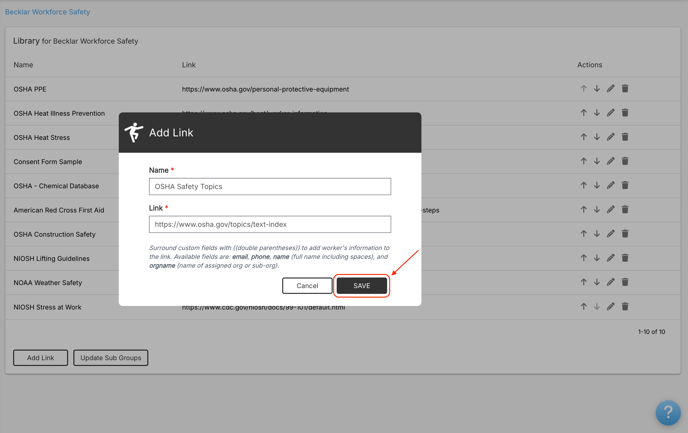Edit NIOSH Lifting Guidelines link
The image size is (688, 433).
pos(611,258)
